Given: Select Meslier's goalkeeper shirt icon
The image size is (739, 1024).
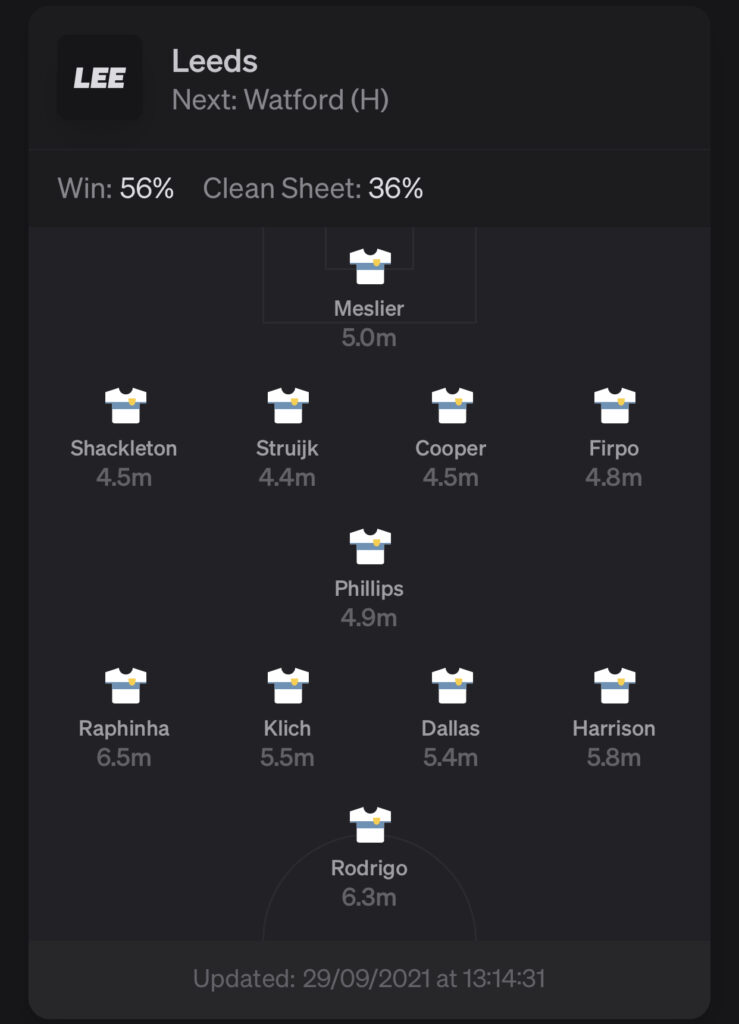Looking at the screenshot, I should pos(370,266).
